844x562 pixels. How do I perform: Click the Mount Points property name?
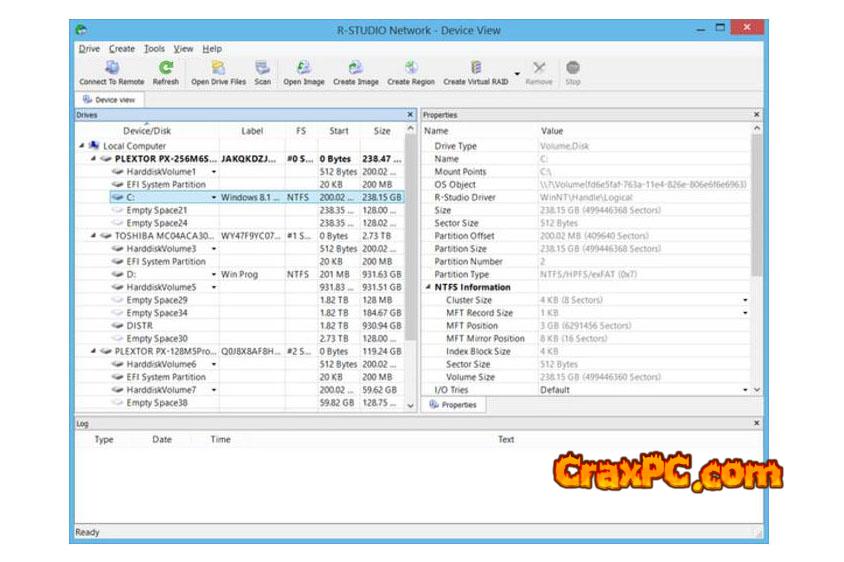[x=460, y=172]
